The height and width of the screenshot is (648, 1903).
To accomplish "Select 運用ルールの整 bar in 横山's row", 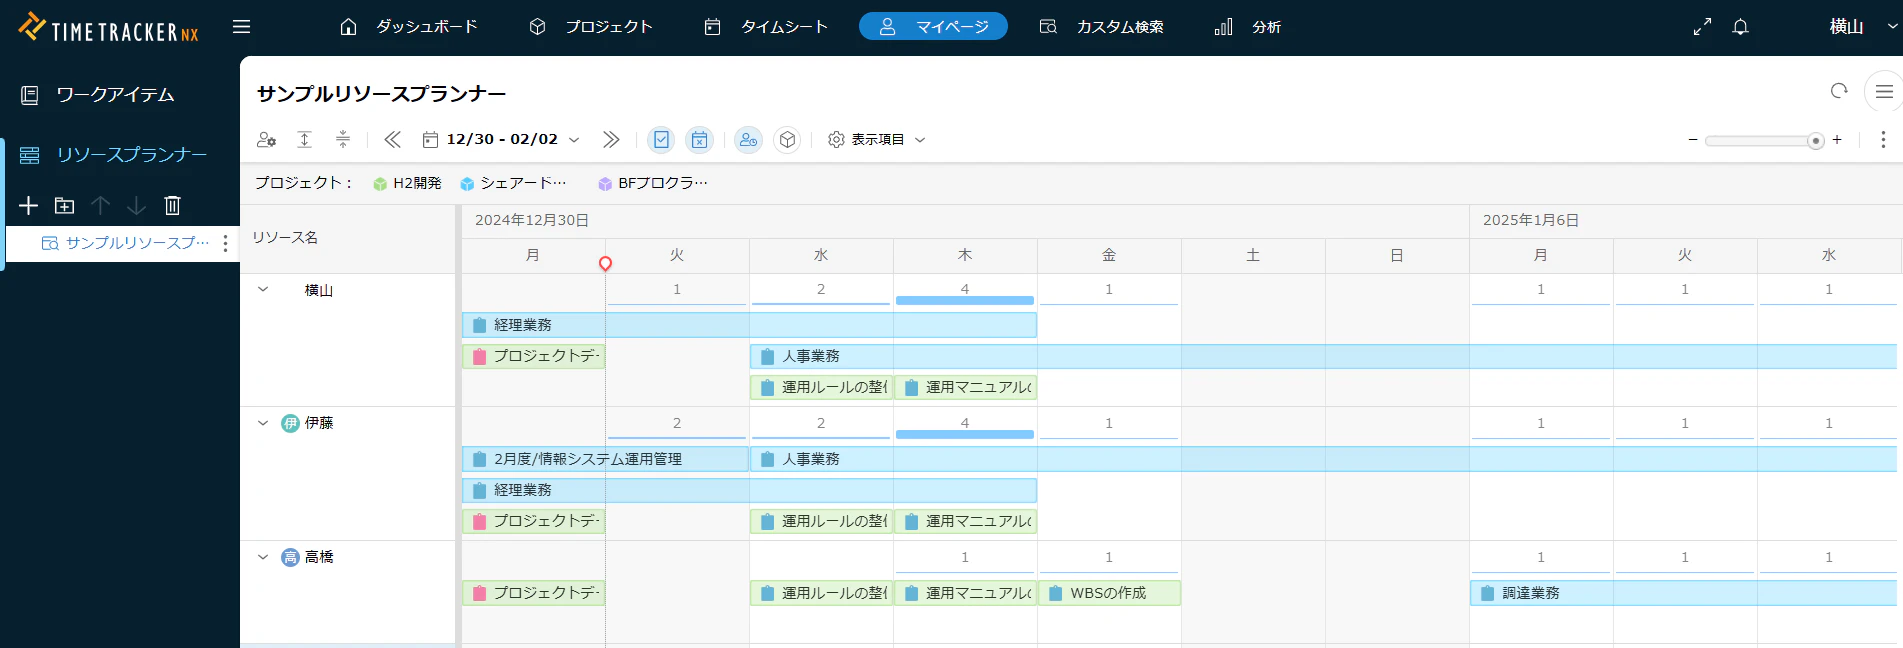I will click(822, 387).
